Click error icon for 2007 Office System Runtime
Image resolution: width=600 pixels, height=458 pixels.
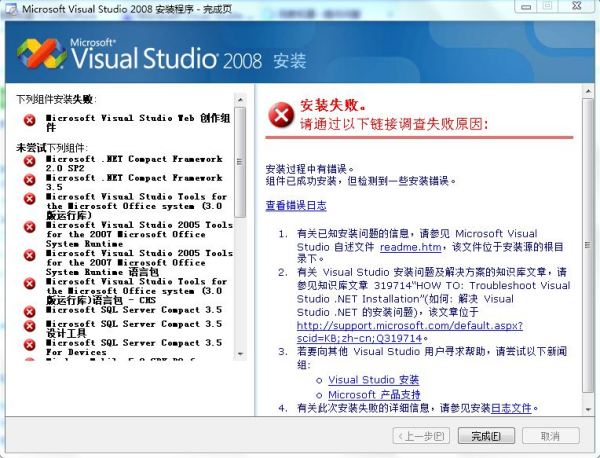coord(29,227)
